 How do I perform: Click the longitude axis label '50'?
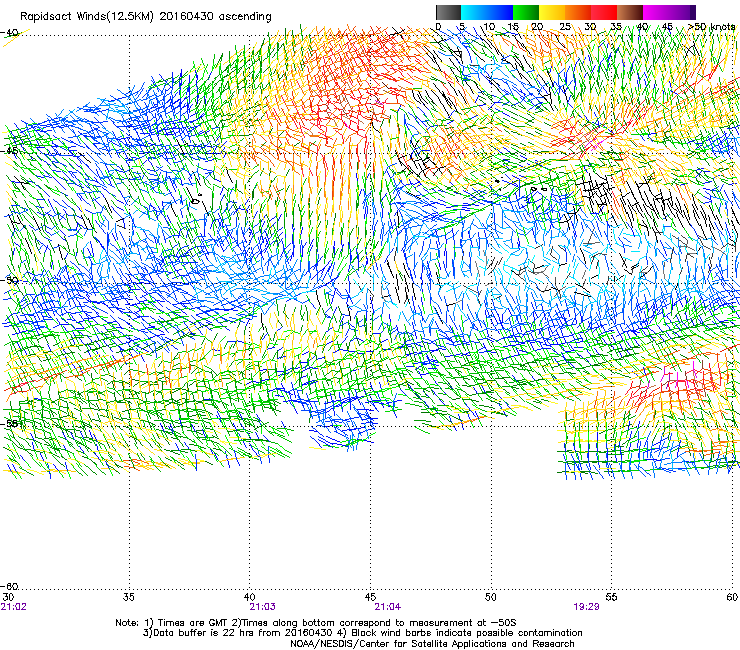tap(491, 597)
